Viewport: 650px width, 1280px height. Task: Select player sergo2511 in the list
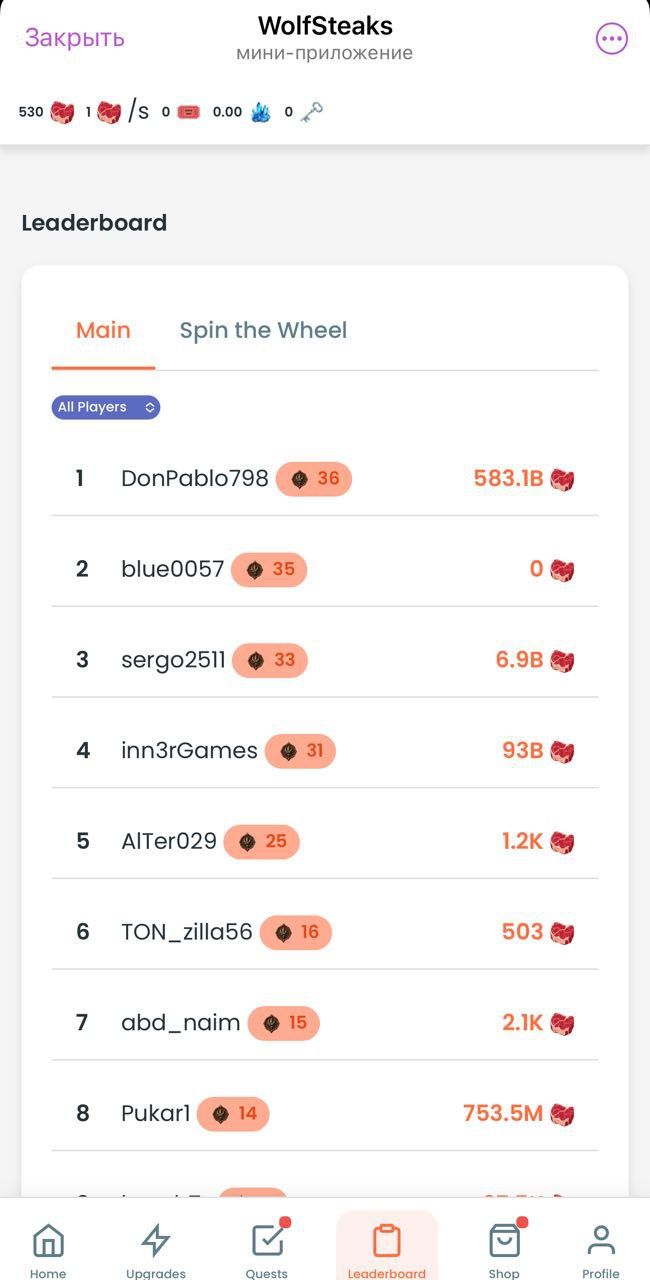click(173, 660)
